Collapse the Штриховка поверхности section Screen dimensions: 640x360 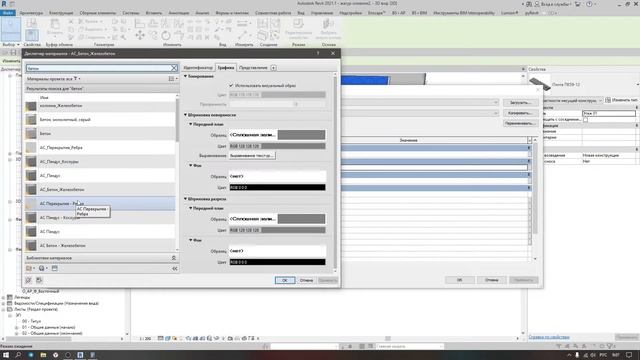[185, 115]
